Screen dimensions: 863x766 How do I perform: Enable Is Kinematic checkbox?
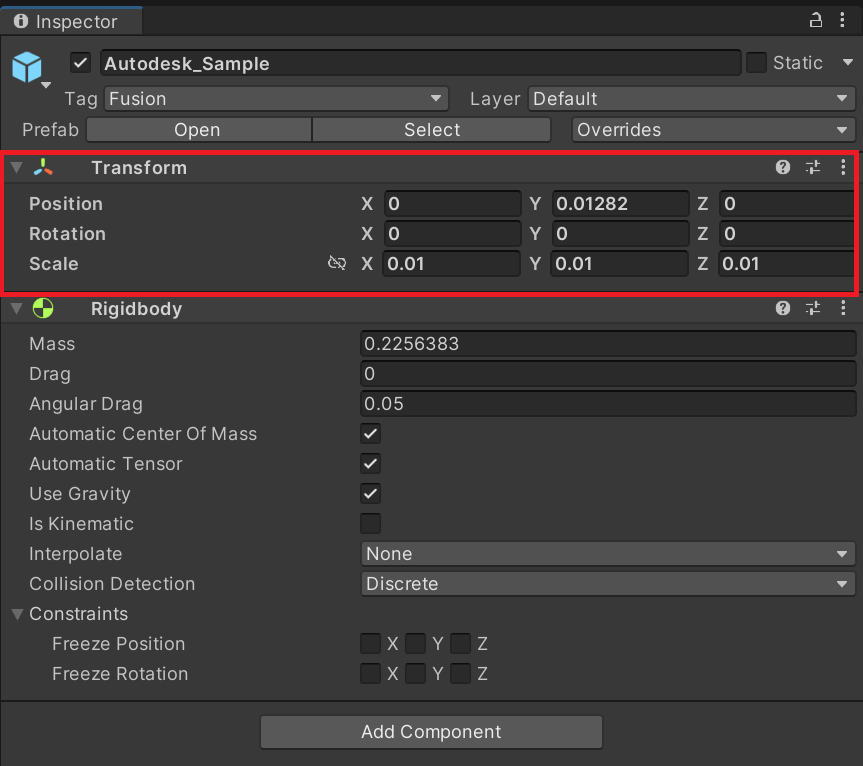click(370, 523)
